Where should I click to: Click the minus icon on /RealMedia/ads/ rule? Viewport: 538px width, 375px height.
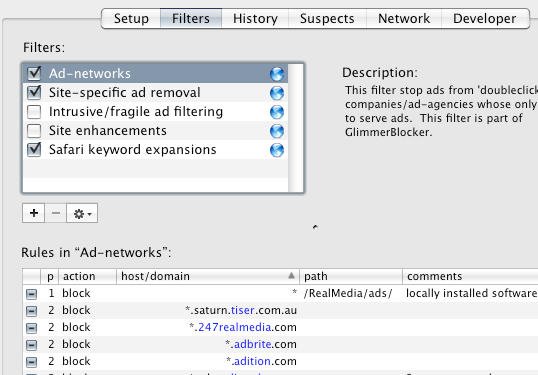click(x=31, y=294)
